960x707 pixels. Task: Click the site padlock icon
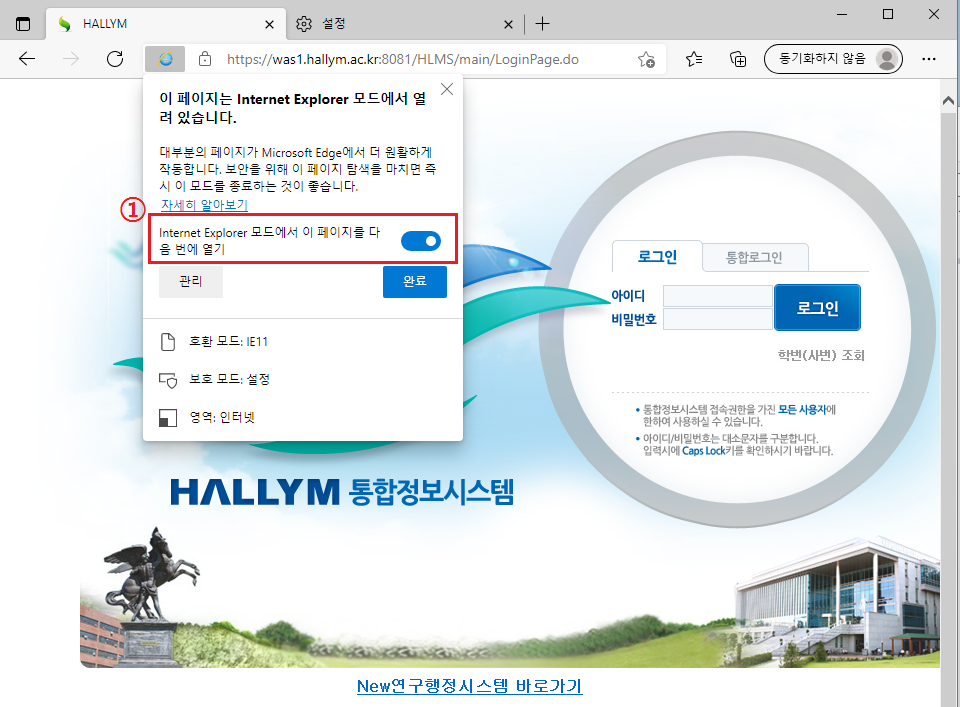205,59
